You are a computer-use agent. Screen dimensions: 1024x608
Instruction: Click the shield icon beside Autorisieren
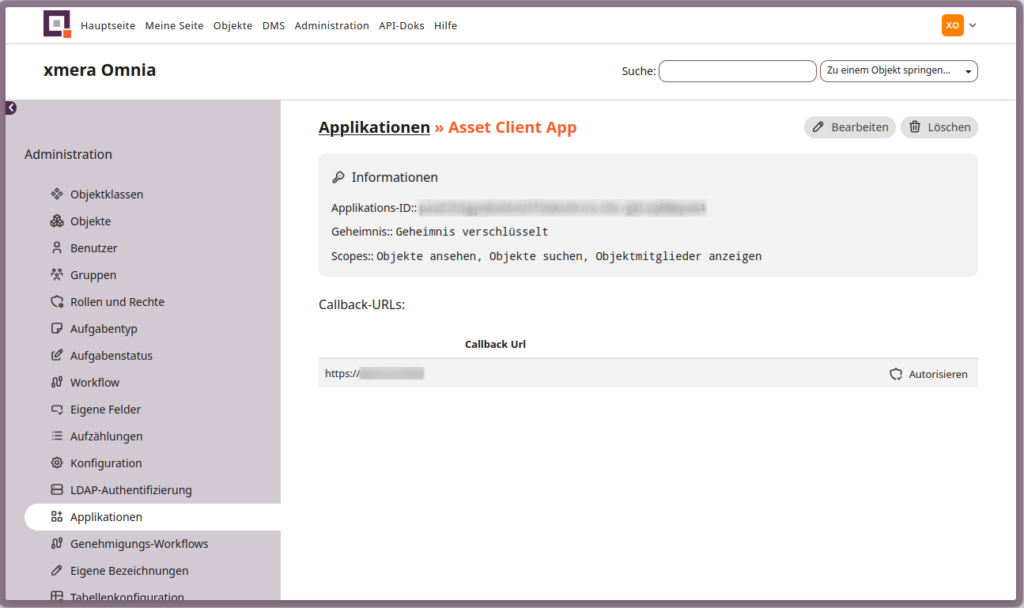point(896,374)
